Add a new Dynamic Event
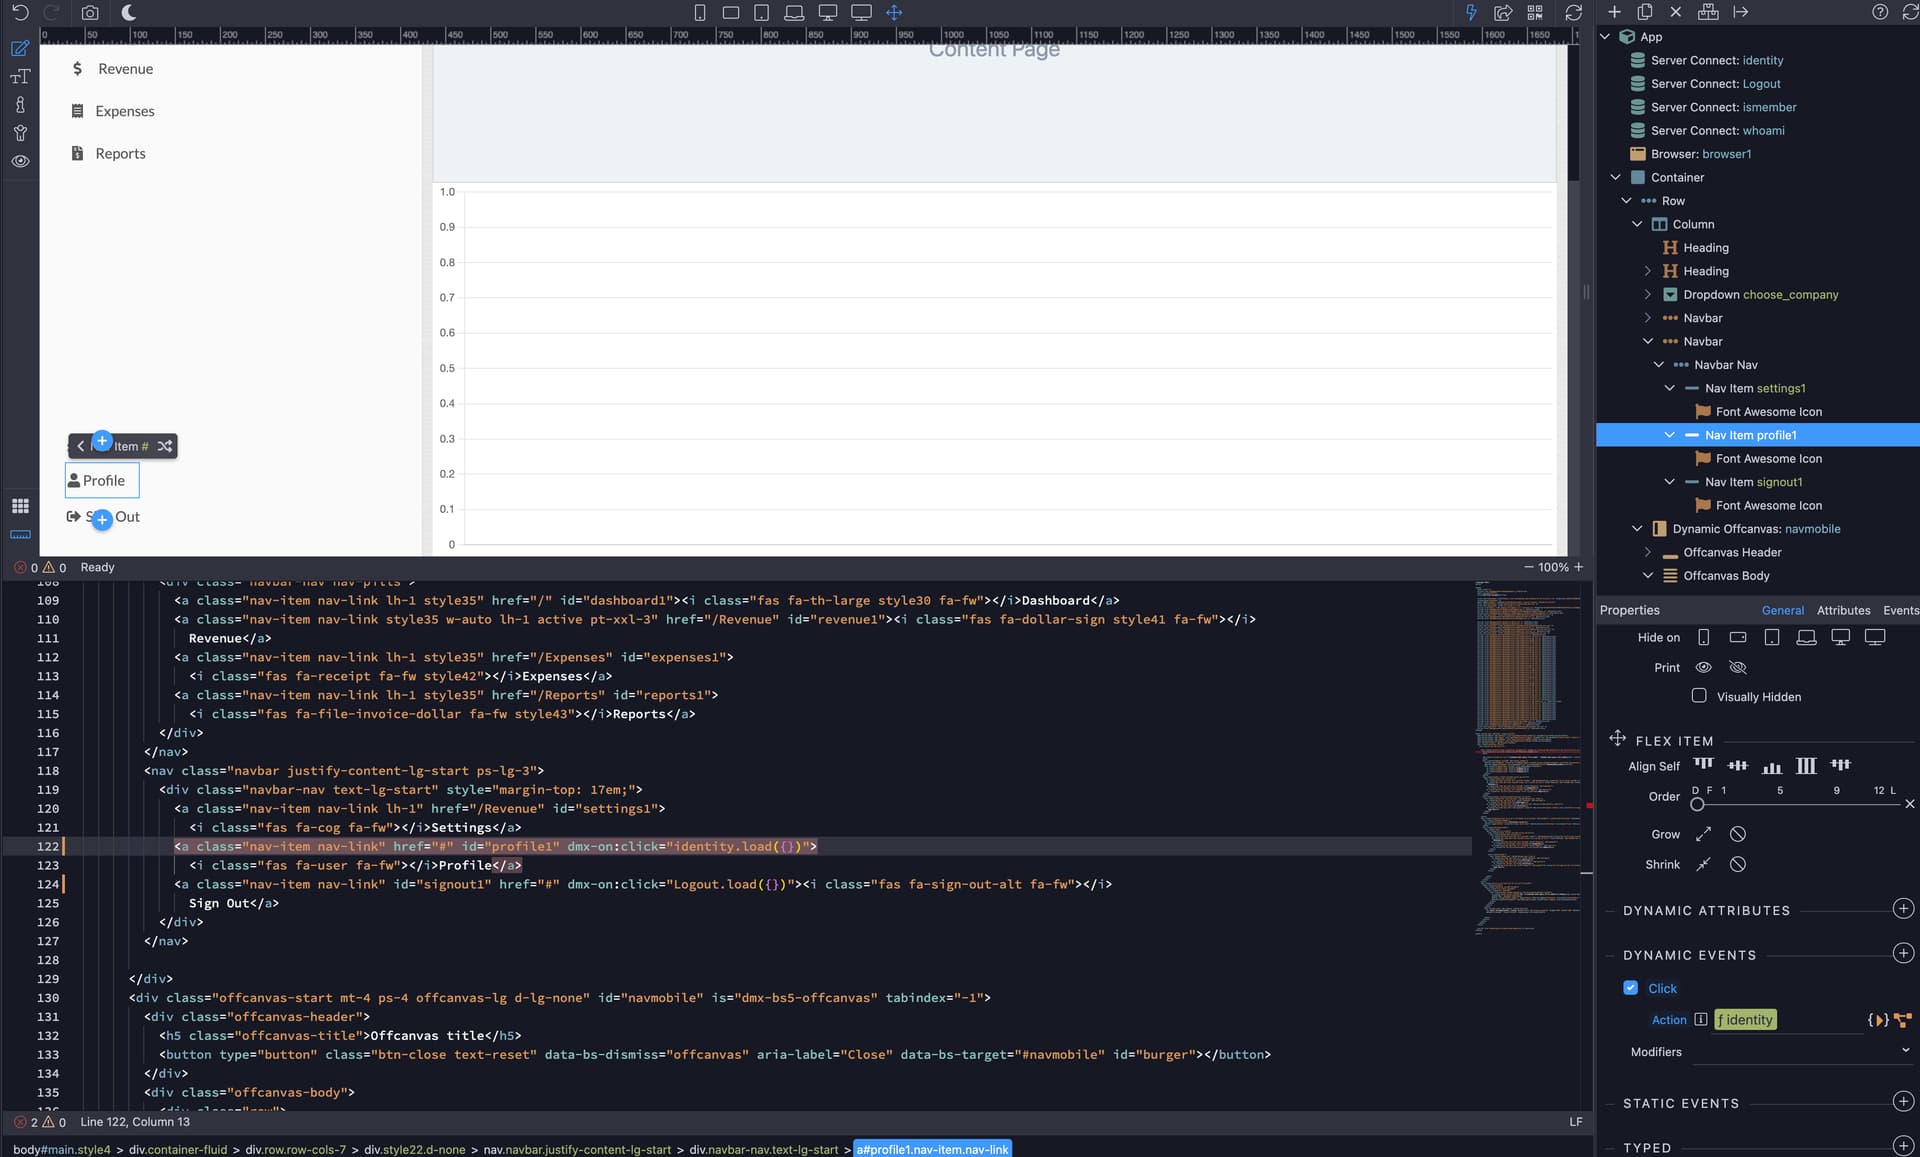1920x1157 pixels. point(1904,954)
